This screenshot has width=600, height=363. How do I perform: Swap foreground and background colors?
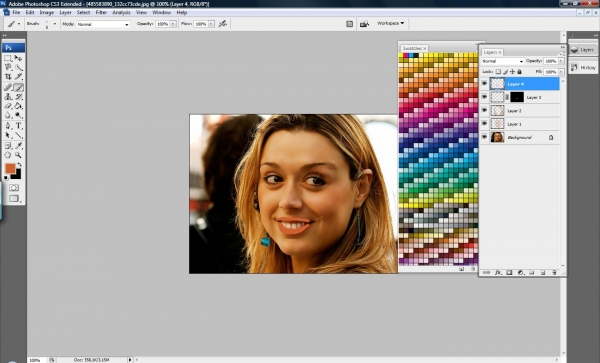click(20, 164)
